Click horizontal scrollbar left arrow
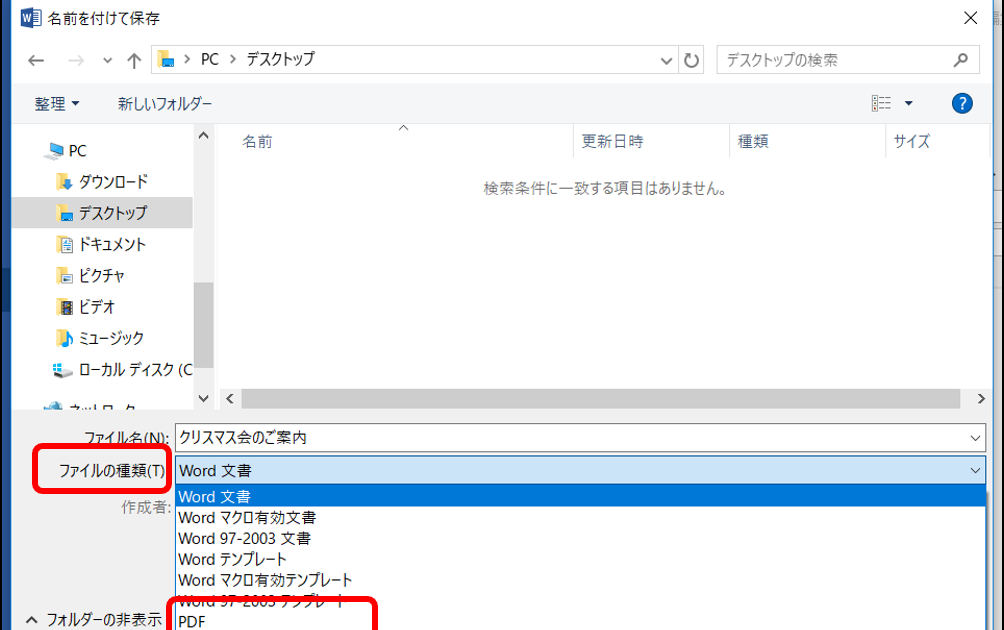The width and height of the screenshot is (1004, 630). pos(230,398)
